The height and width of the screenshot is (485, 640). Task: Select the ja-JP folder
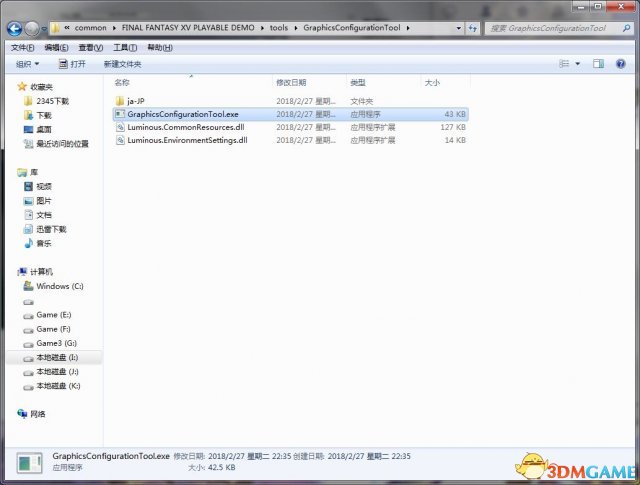[x=136, y=101]
